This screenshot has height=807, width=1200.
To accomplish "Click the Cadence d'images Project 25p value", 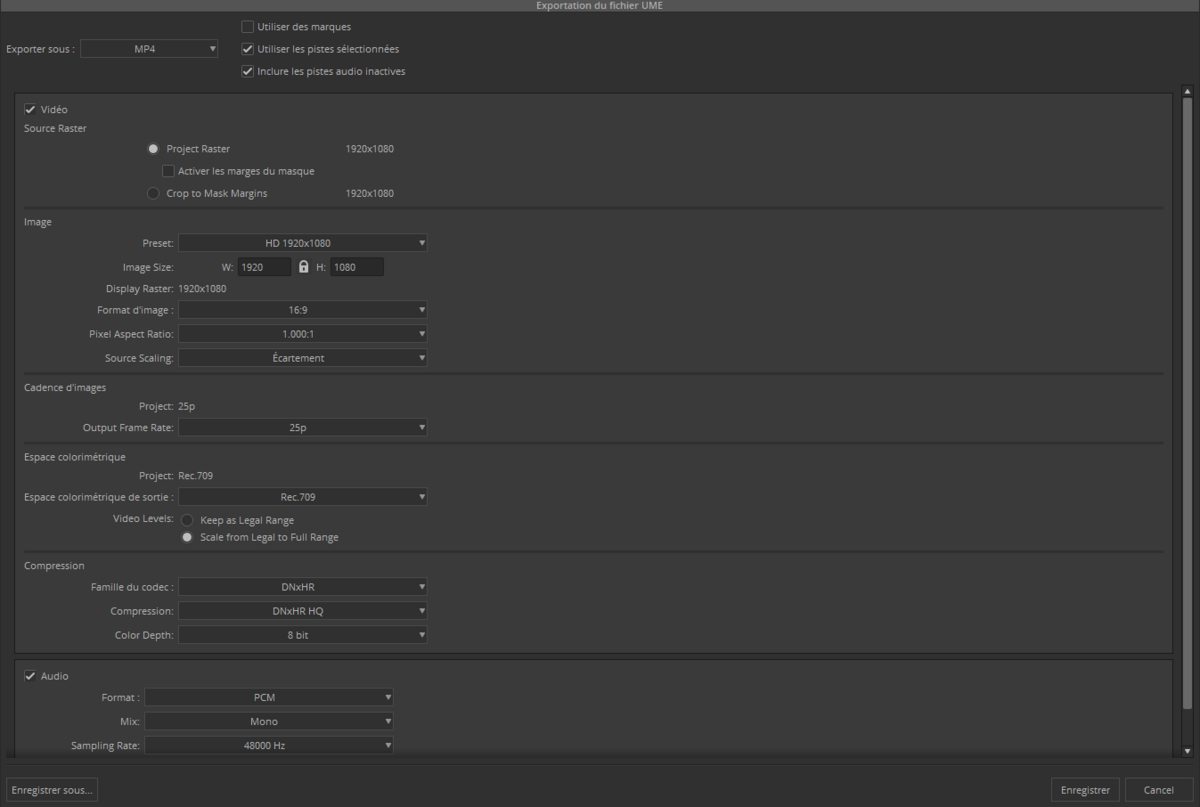I will click(x=187, y=406).
